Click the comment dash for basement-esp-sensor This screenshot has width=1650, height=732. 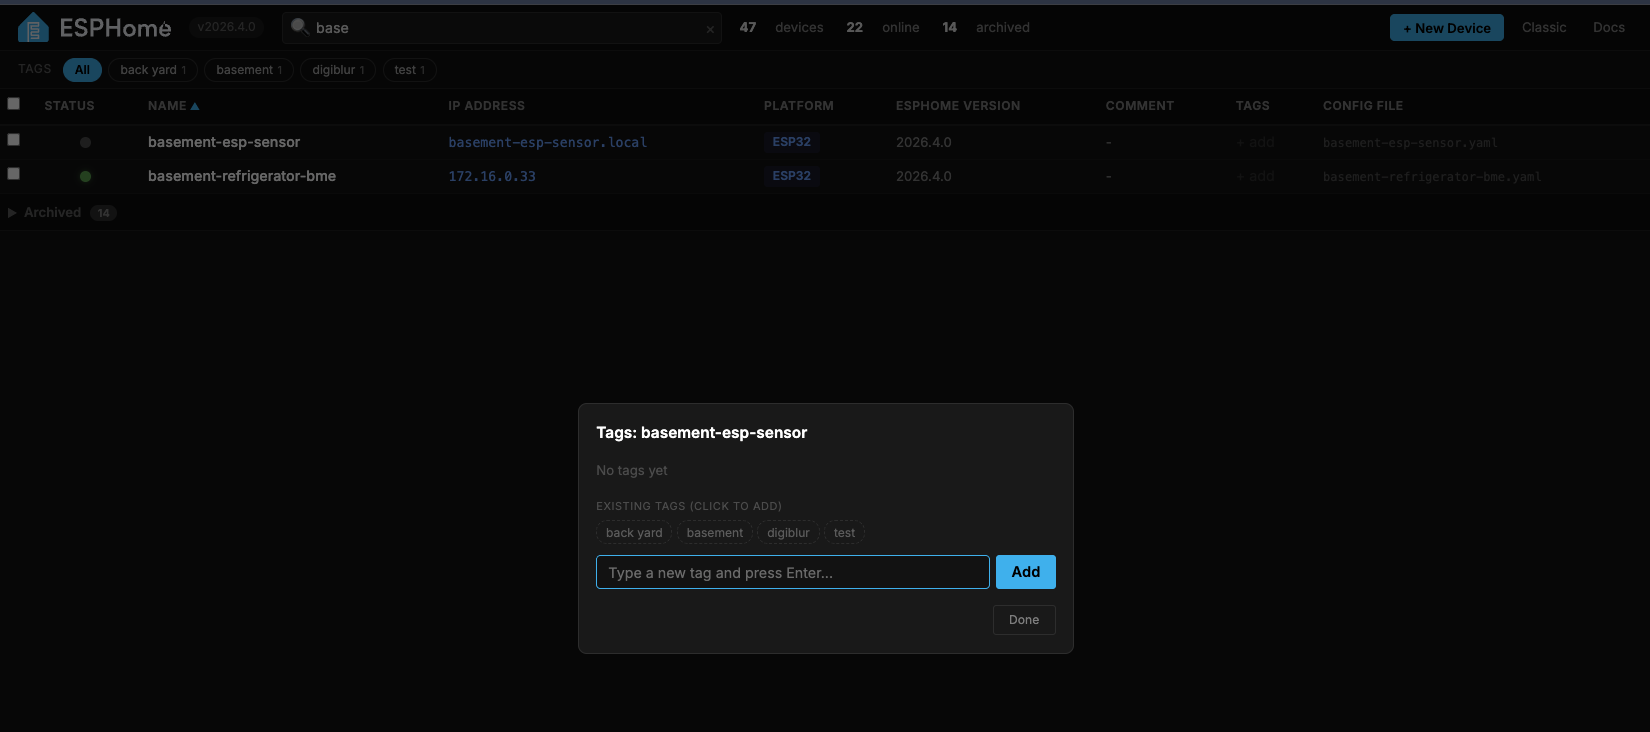pos(1108,143)
